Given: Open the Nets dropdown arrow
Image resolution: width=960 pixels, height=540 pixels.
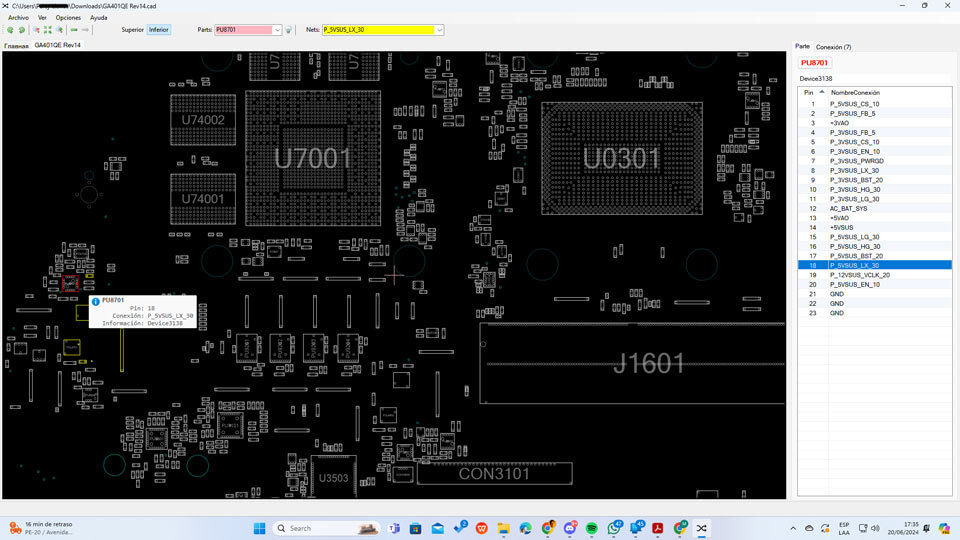Looking at the screenshot, I should coord(439,29).
